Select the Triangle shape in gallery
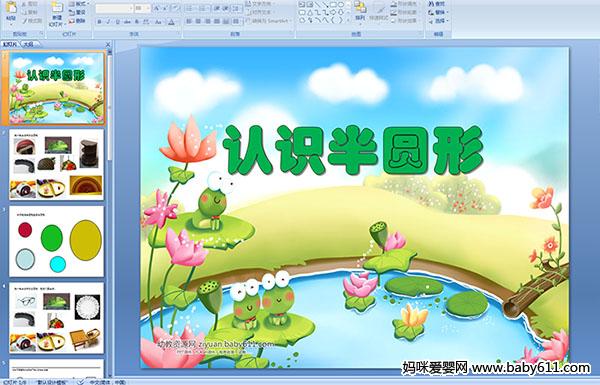Screen dimensions: 600x385 (x=310, y=12)
